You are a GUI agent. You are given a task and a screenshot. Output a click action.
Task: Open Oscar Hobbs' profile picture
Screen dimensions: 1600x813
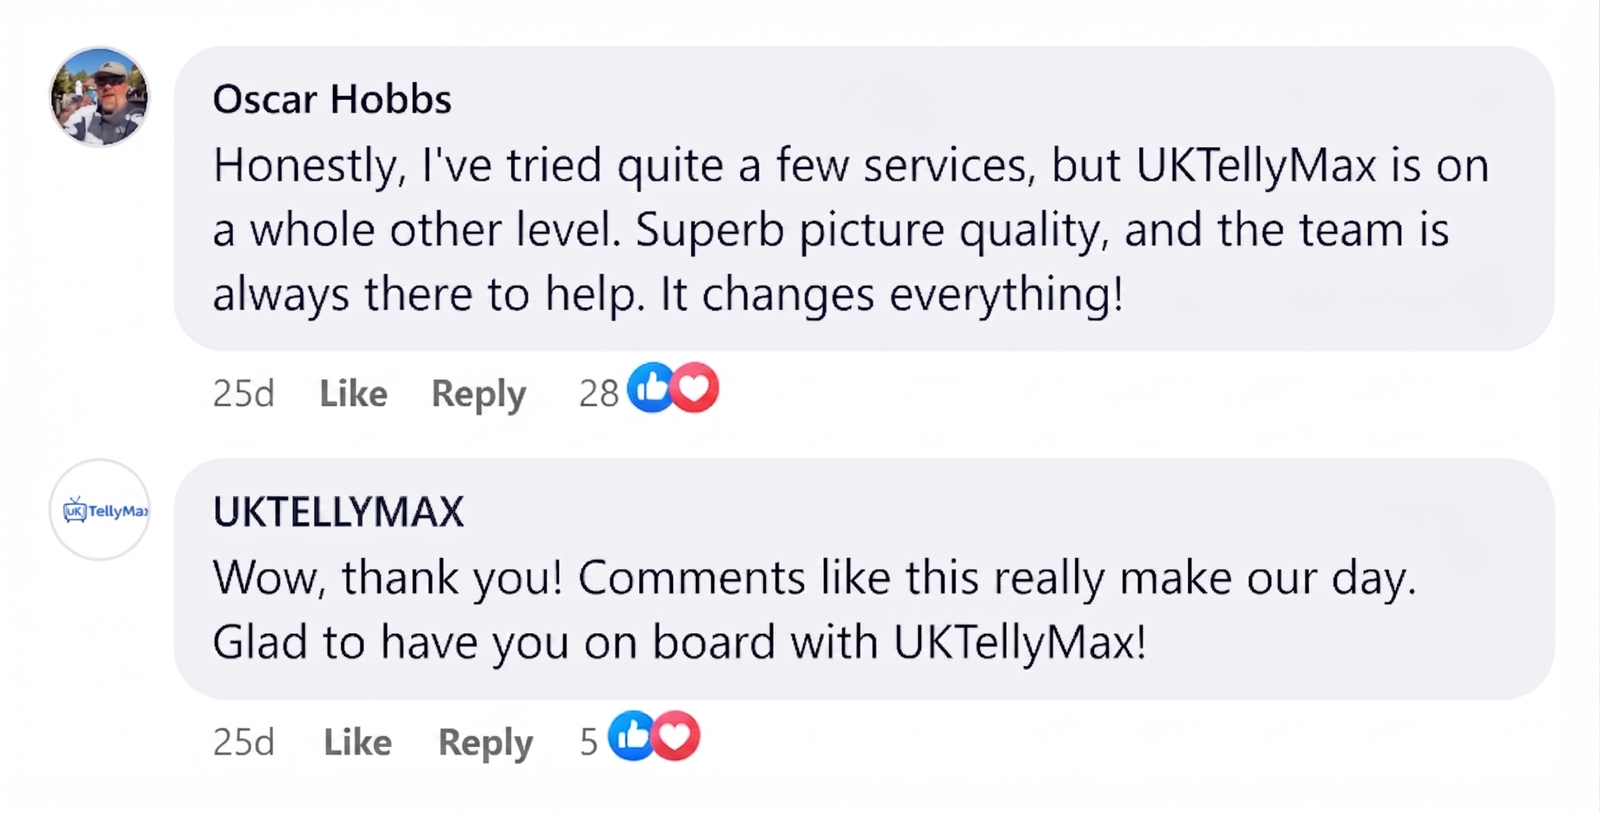100,96
